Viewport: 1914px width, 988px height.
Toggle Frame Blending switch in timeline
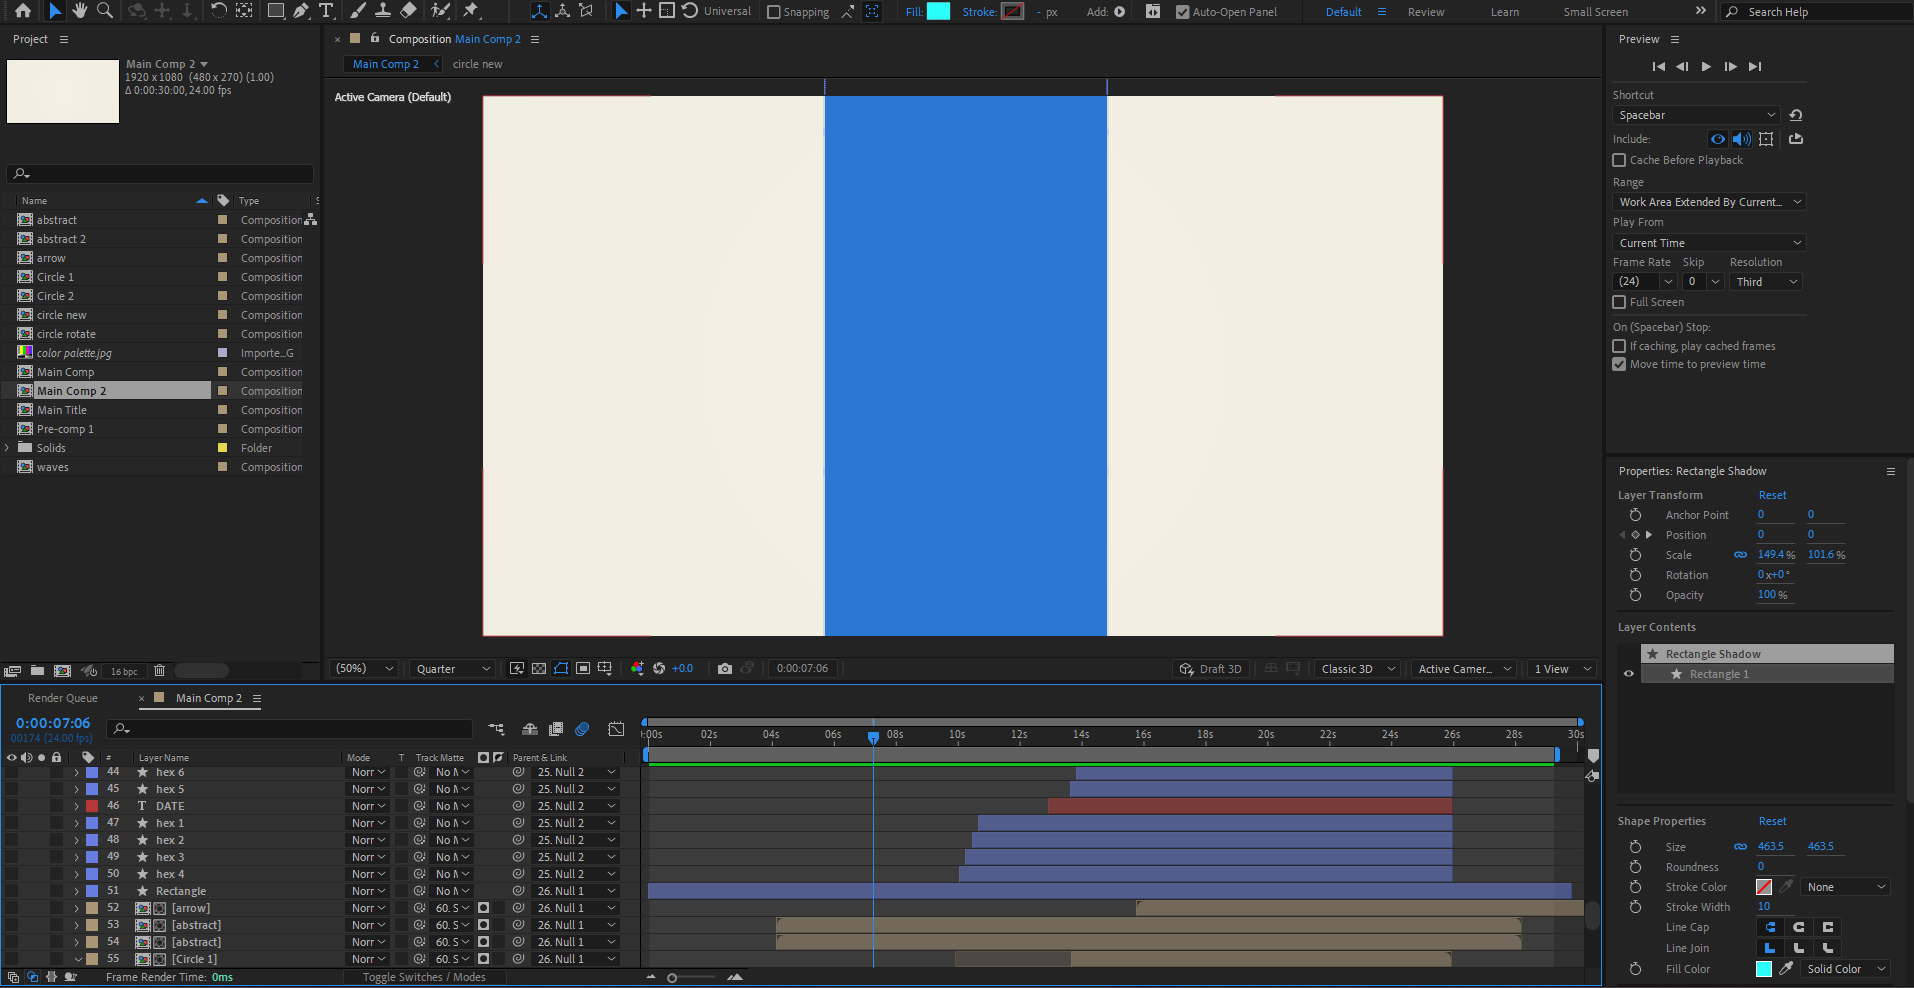556,729
